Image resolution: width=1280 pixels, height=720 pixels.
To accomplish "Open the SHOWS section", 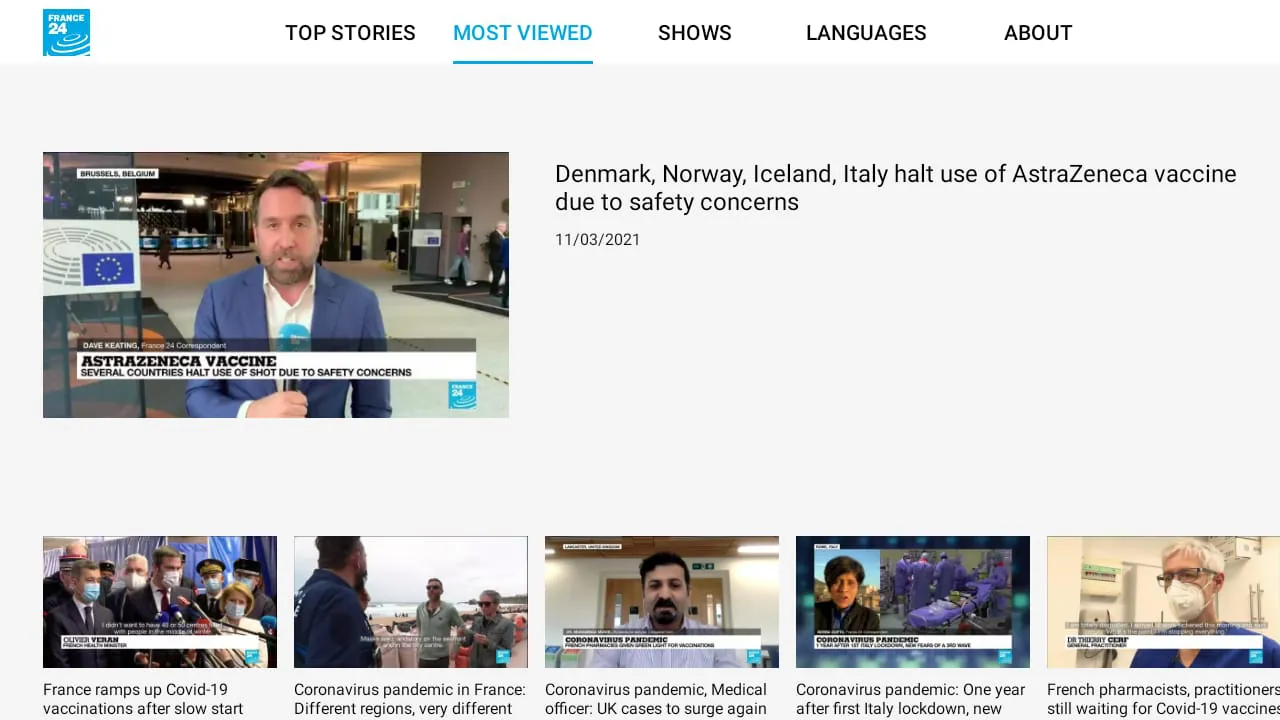I will [694, 33].
